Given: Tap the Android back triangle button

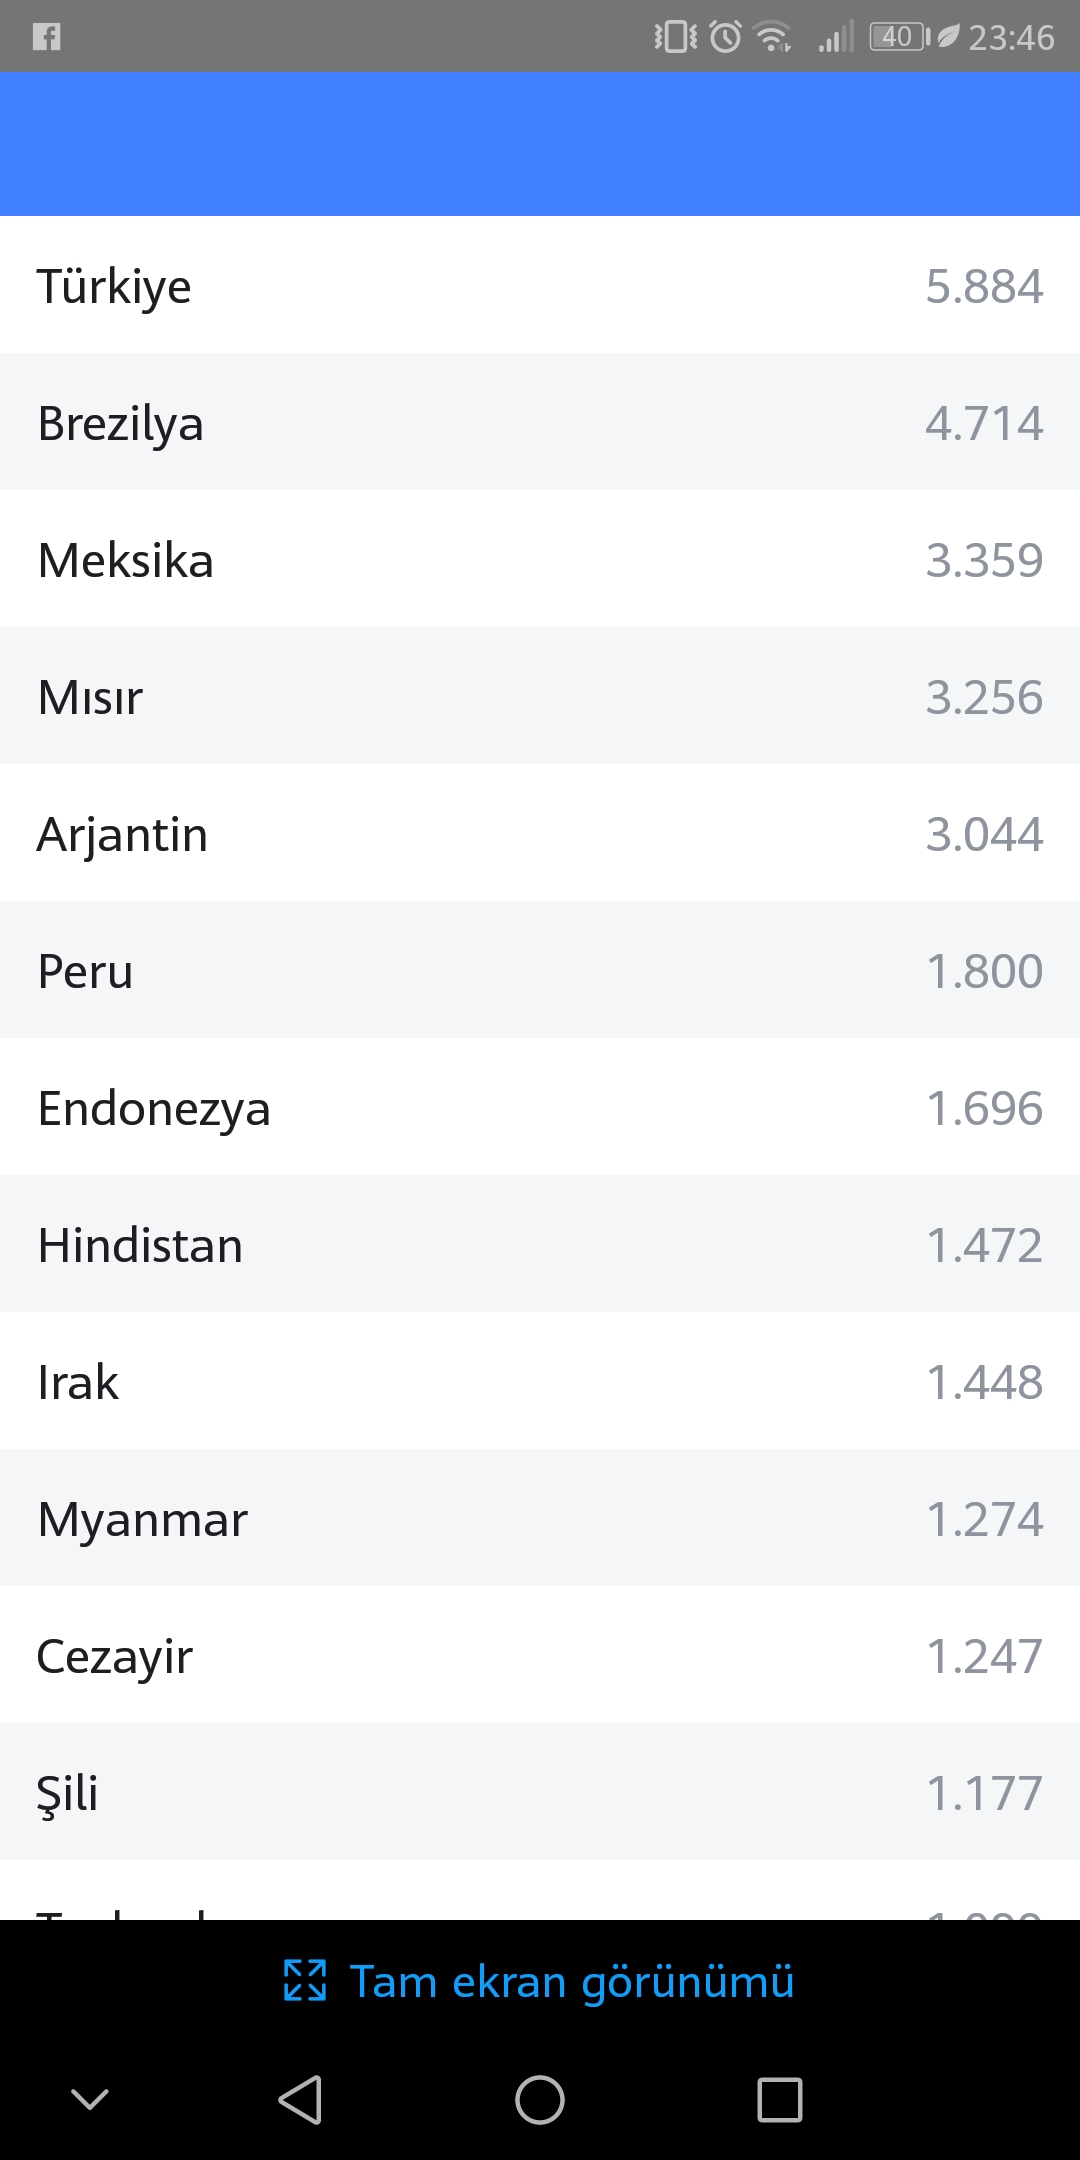Looking at the screenshot, I should (x=300, y=2099).
